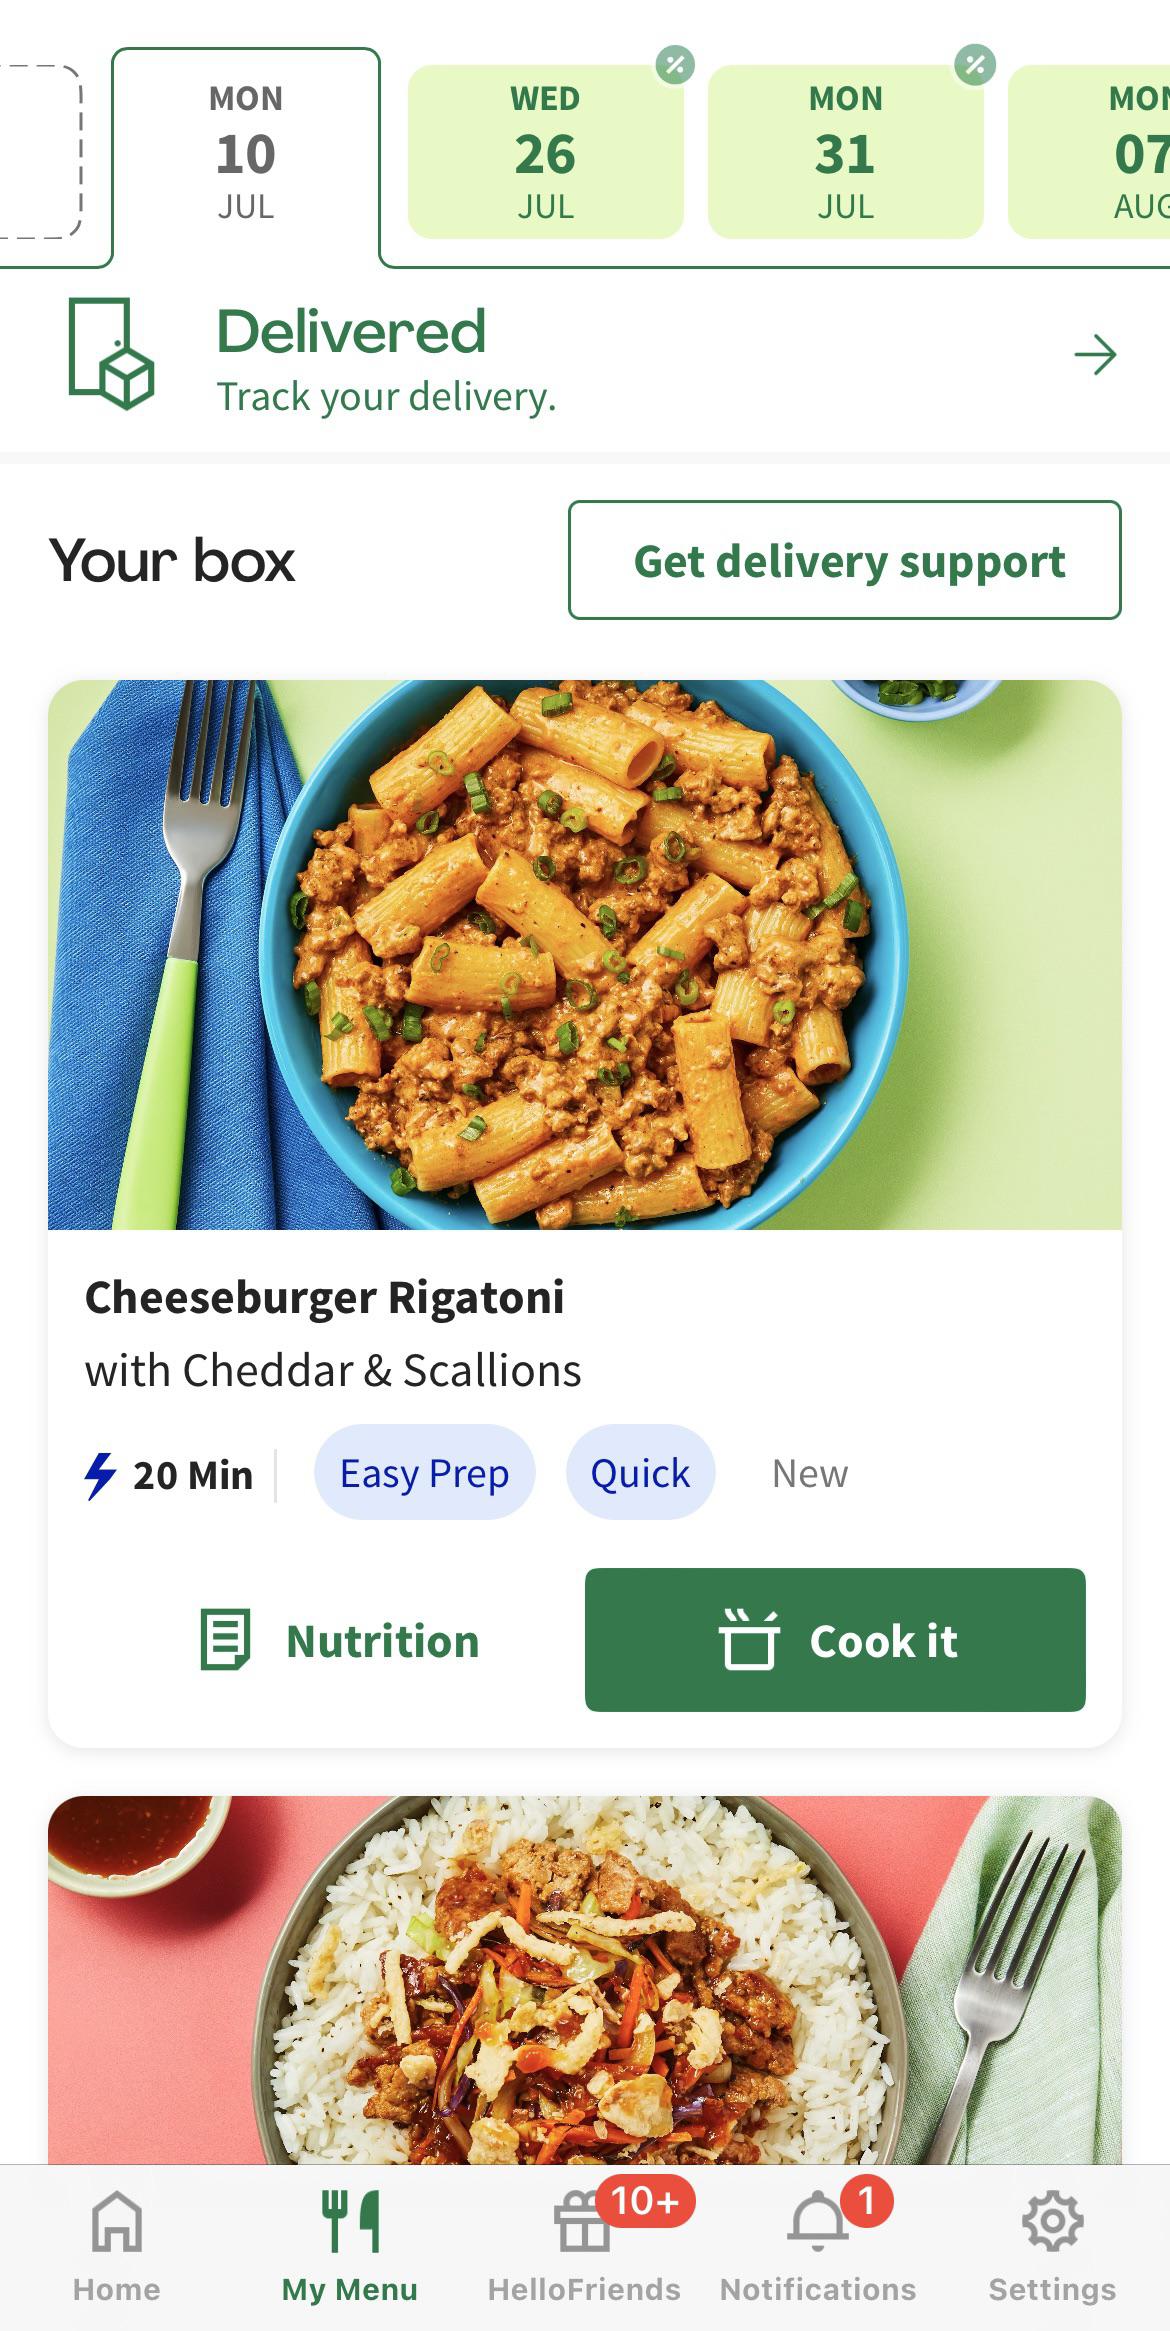Tap the Delivered status heading
Viewport: 1170px width, 2331px height.
click(x=351, y=332)
